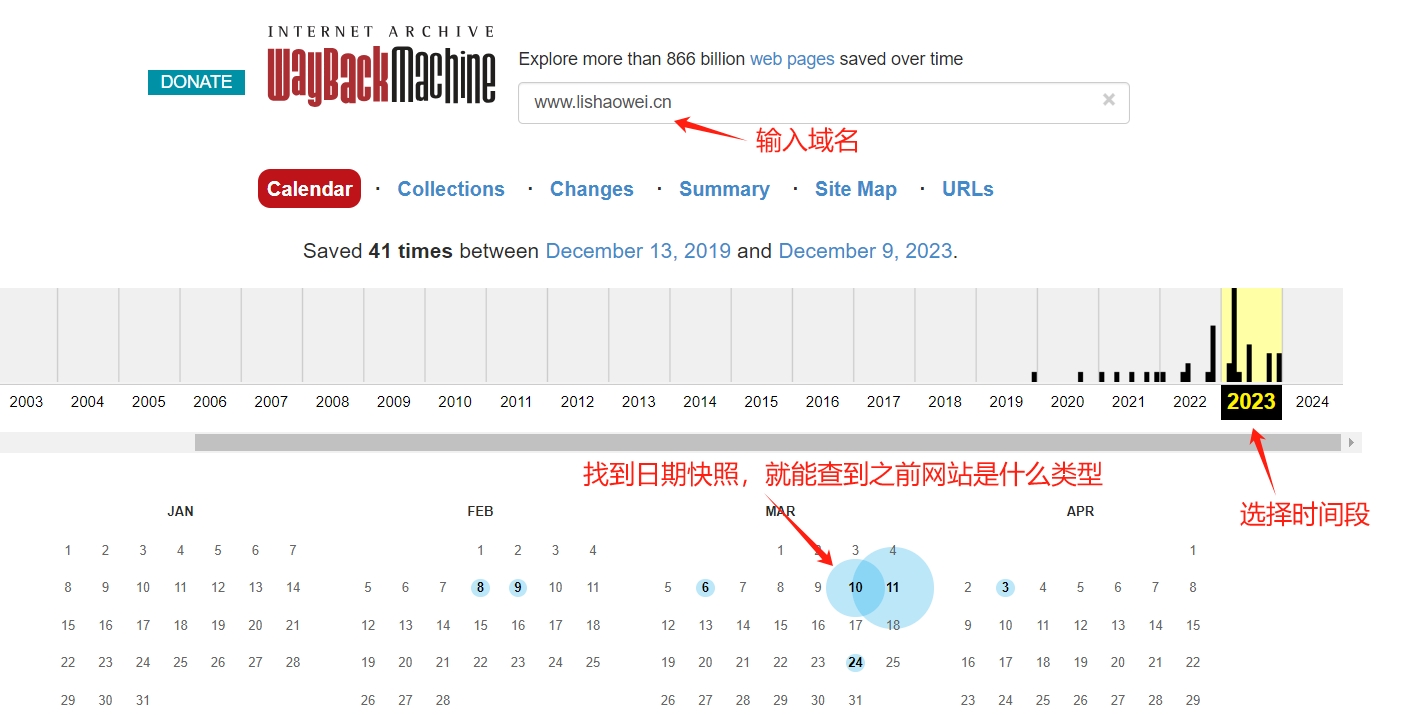Open the Changes view
Screen dimensions: 1412x715
click(x=591, y=188)
